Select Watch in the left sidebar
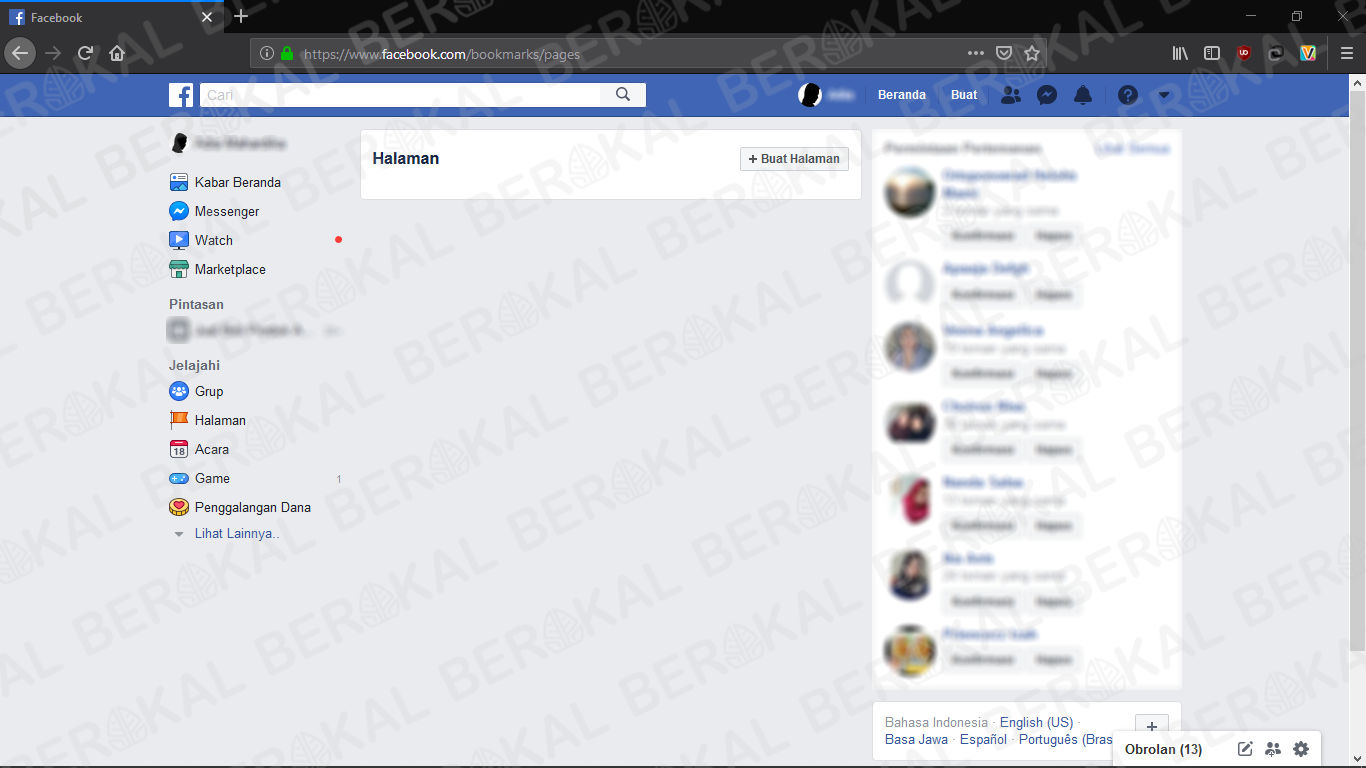 point(213,240)
